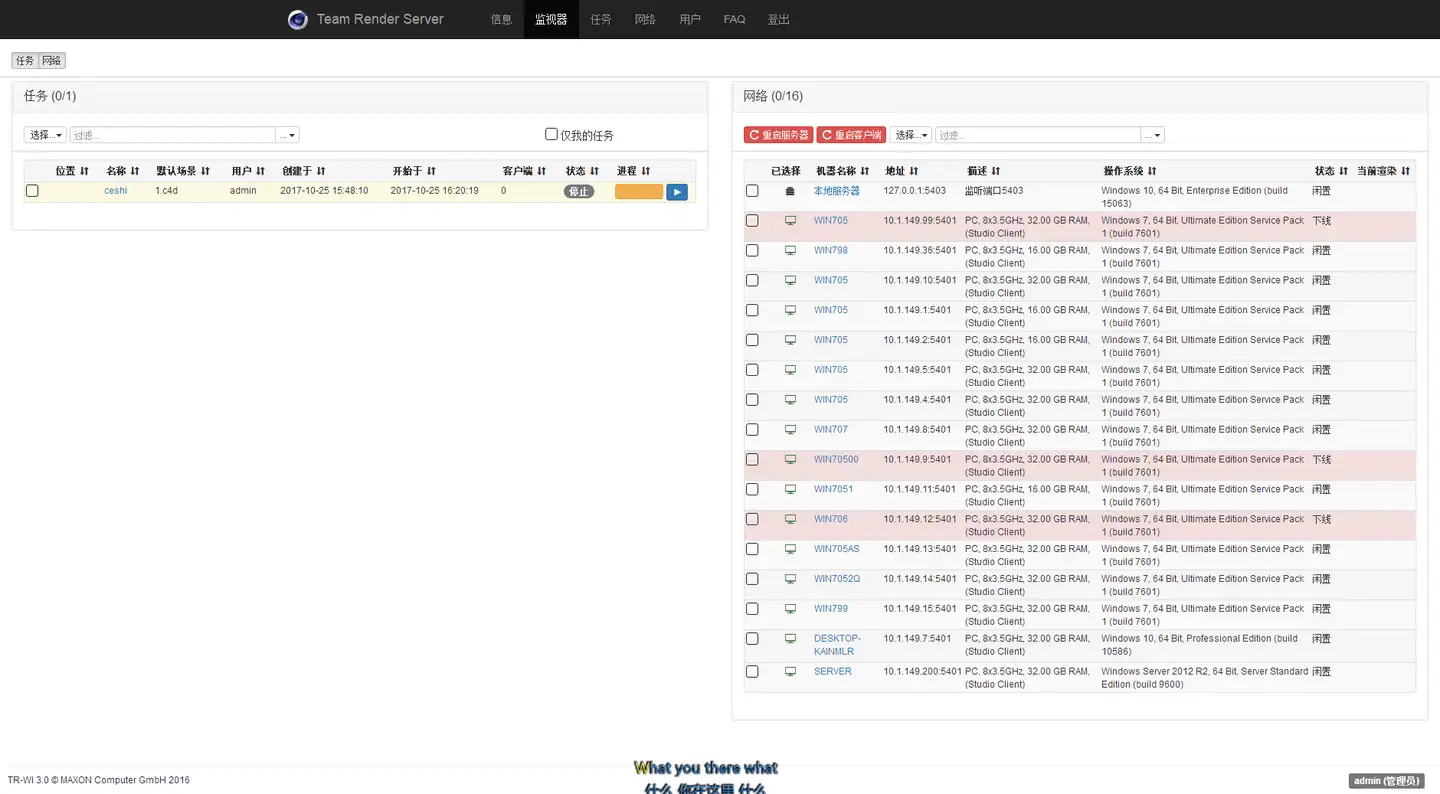The image size is (1440, 794).
Task: Open the 选择 dropdown in the 网络 panel
Action: 910,135
